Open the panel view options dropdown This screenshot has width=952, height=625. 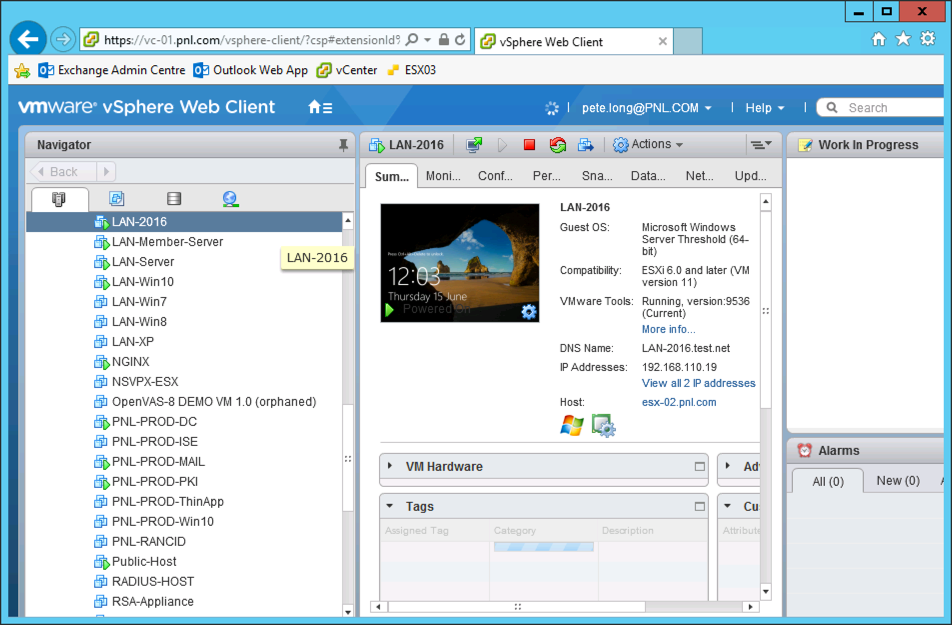(761, 145)
